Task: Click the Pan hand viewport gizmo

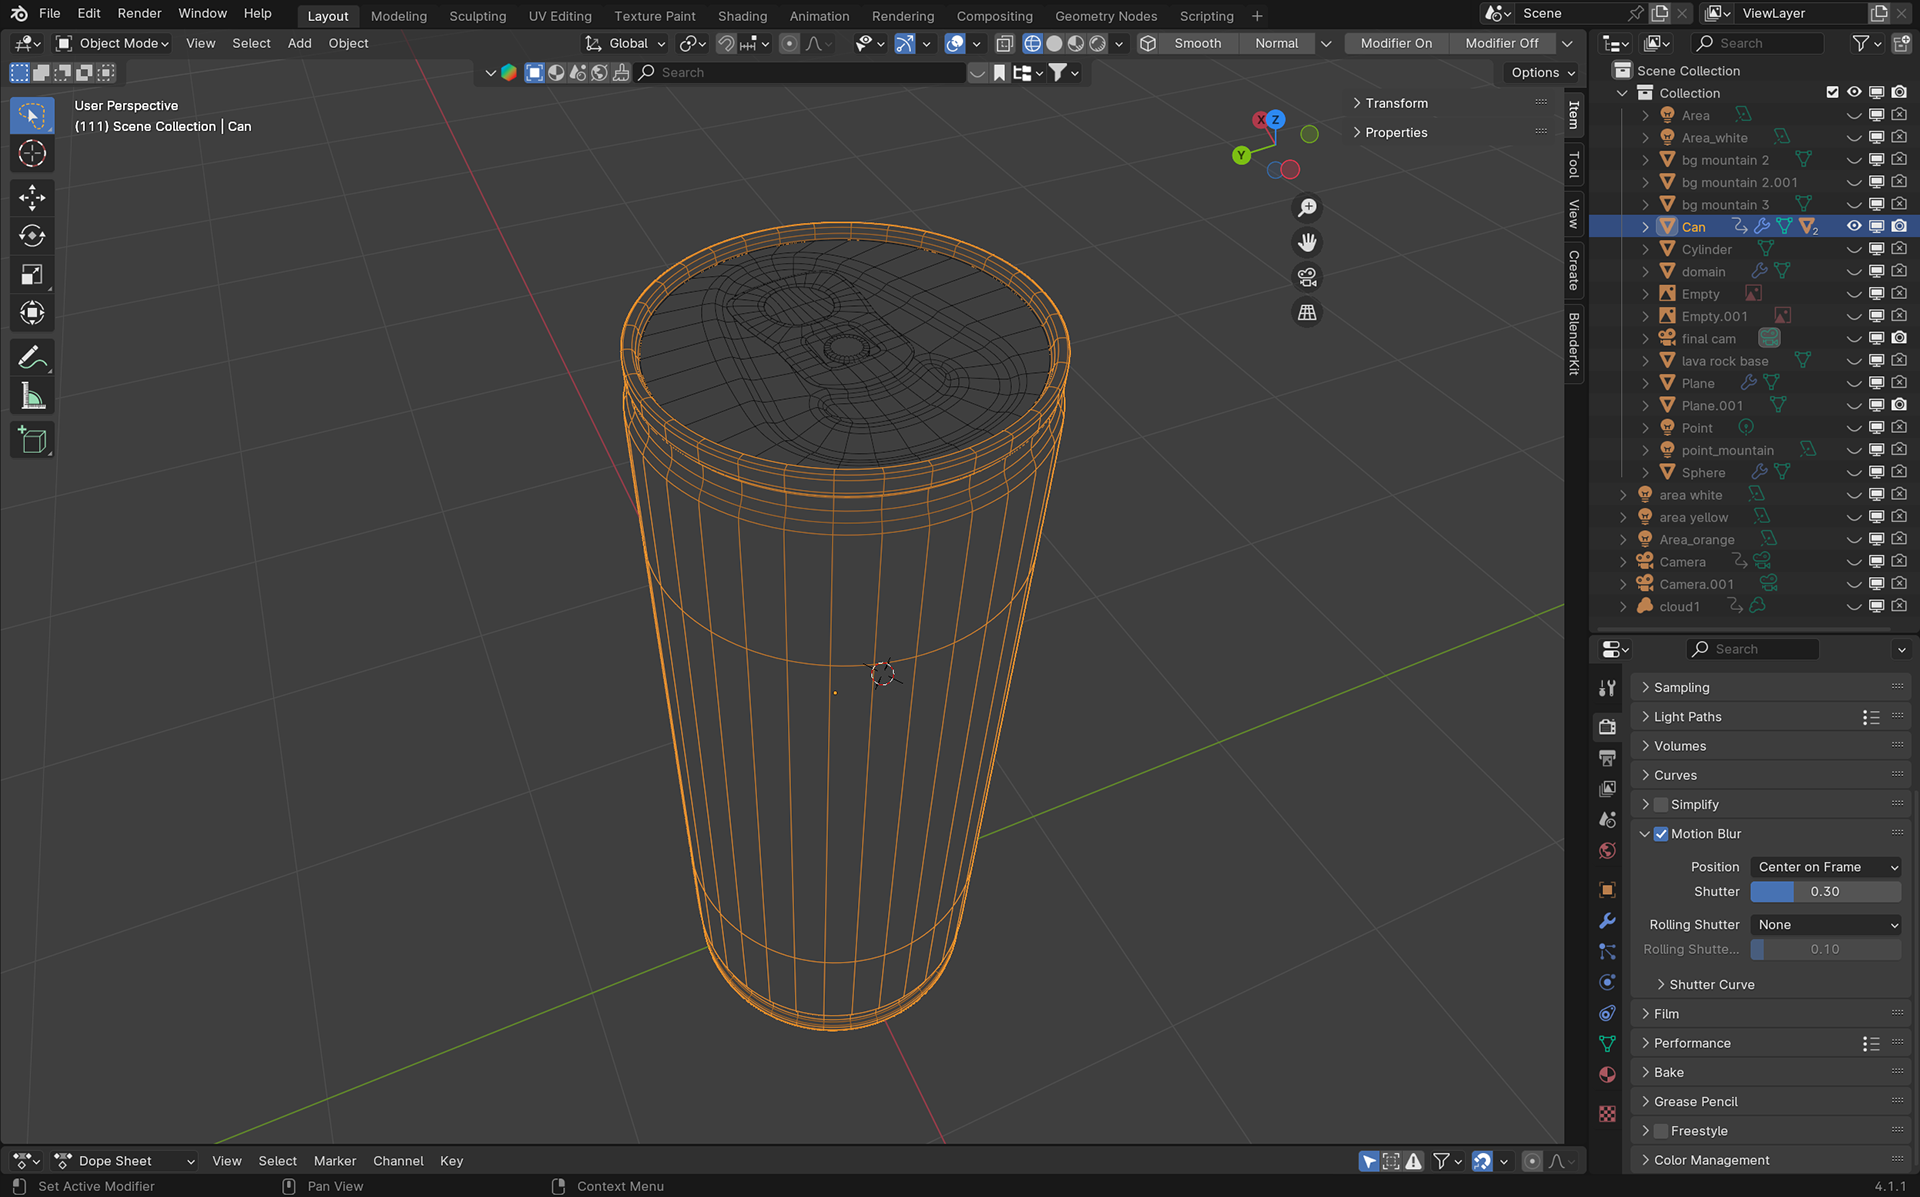Action: (x=1307, y=243)
